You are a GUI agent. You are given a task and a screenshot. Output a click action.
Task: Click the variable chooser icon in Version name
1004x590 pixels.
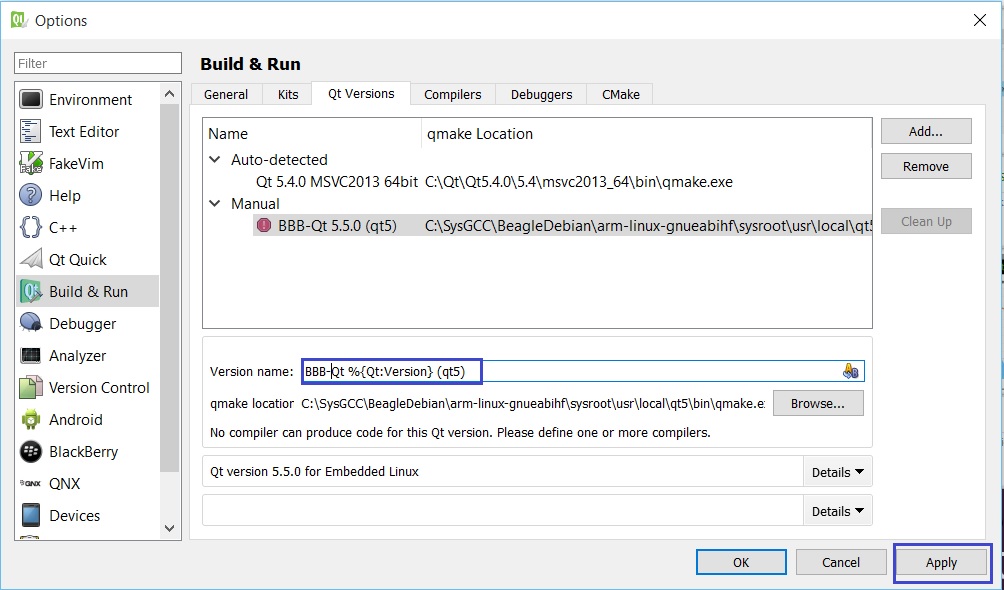[850, 372]
